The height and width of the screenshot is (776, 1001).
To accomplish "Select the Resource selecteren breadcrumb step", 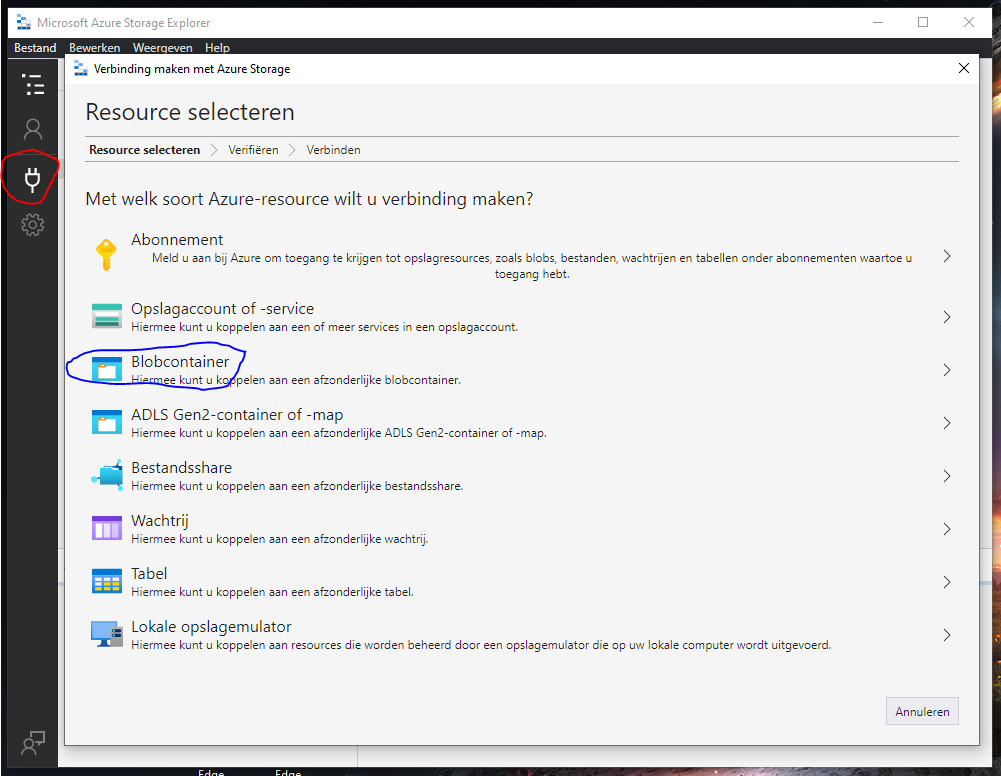I will [x=144, y=150].
